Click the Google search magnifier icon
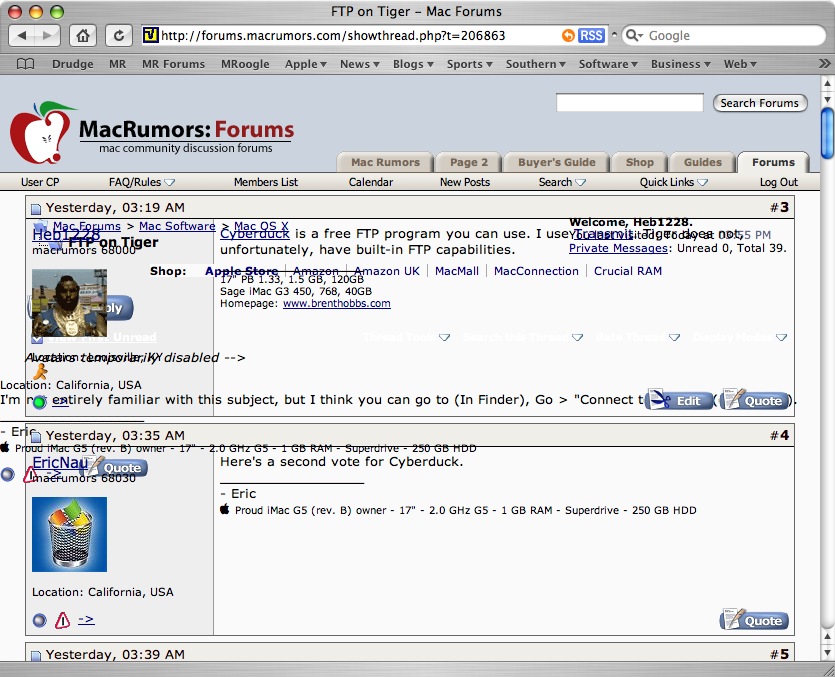 click(632, 36)
